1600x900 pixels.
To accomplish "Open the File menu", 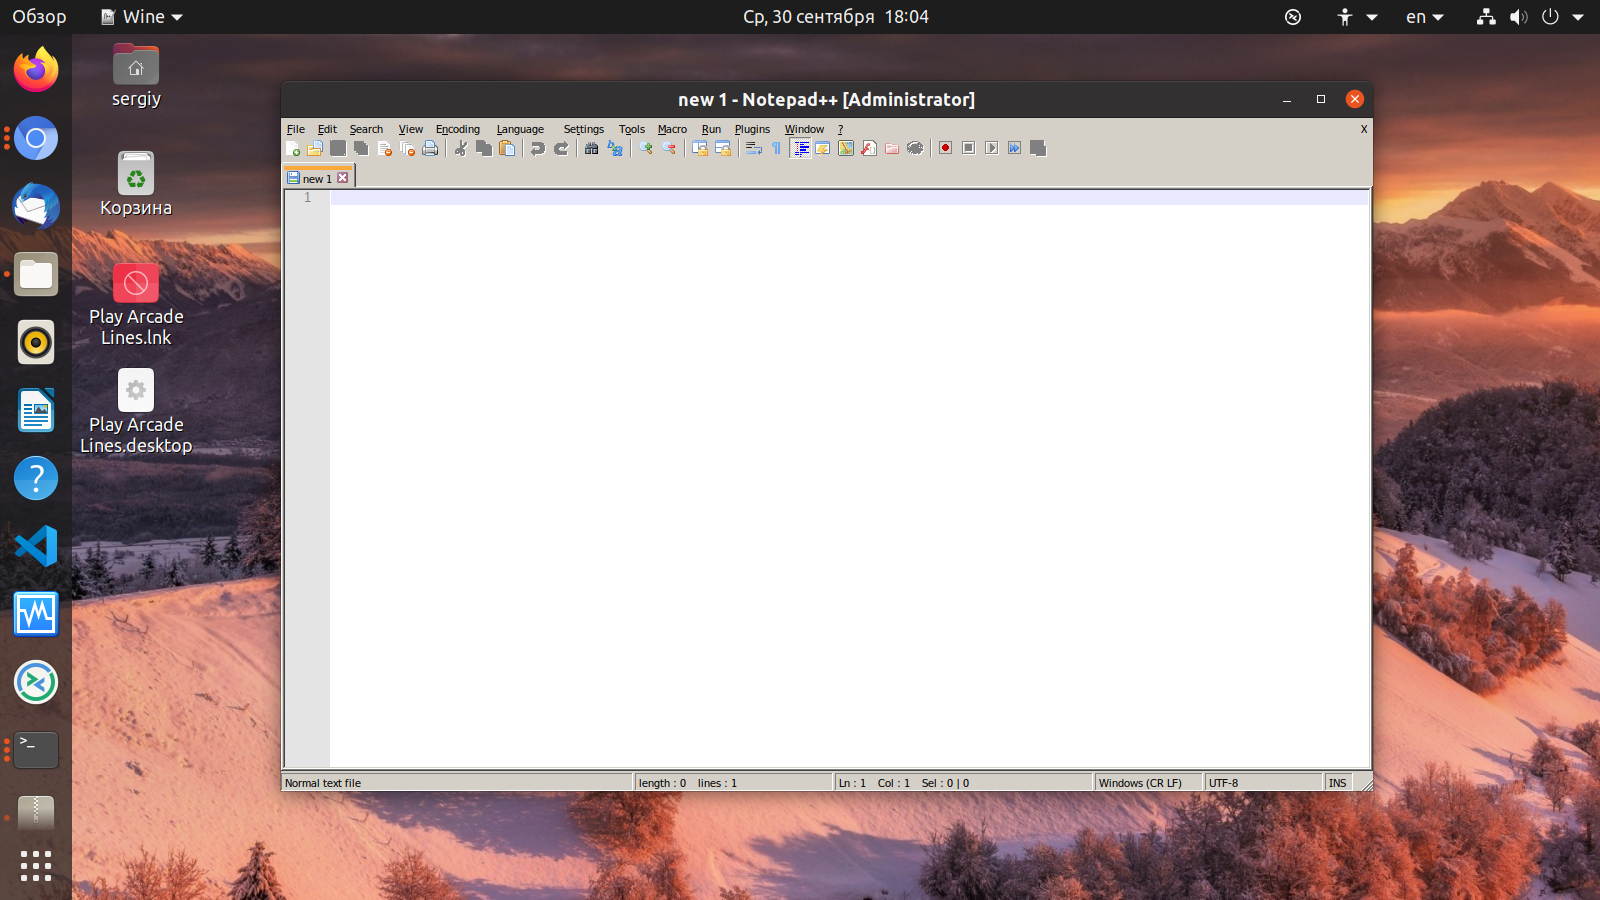I will coord(296,129).
